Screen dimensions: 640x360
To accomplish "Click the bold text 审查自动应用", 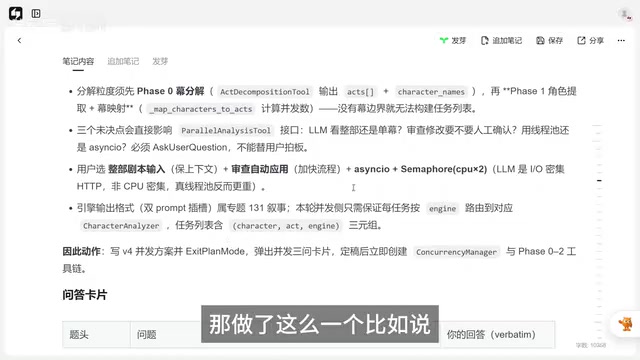I will 260,169.
